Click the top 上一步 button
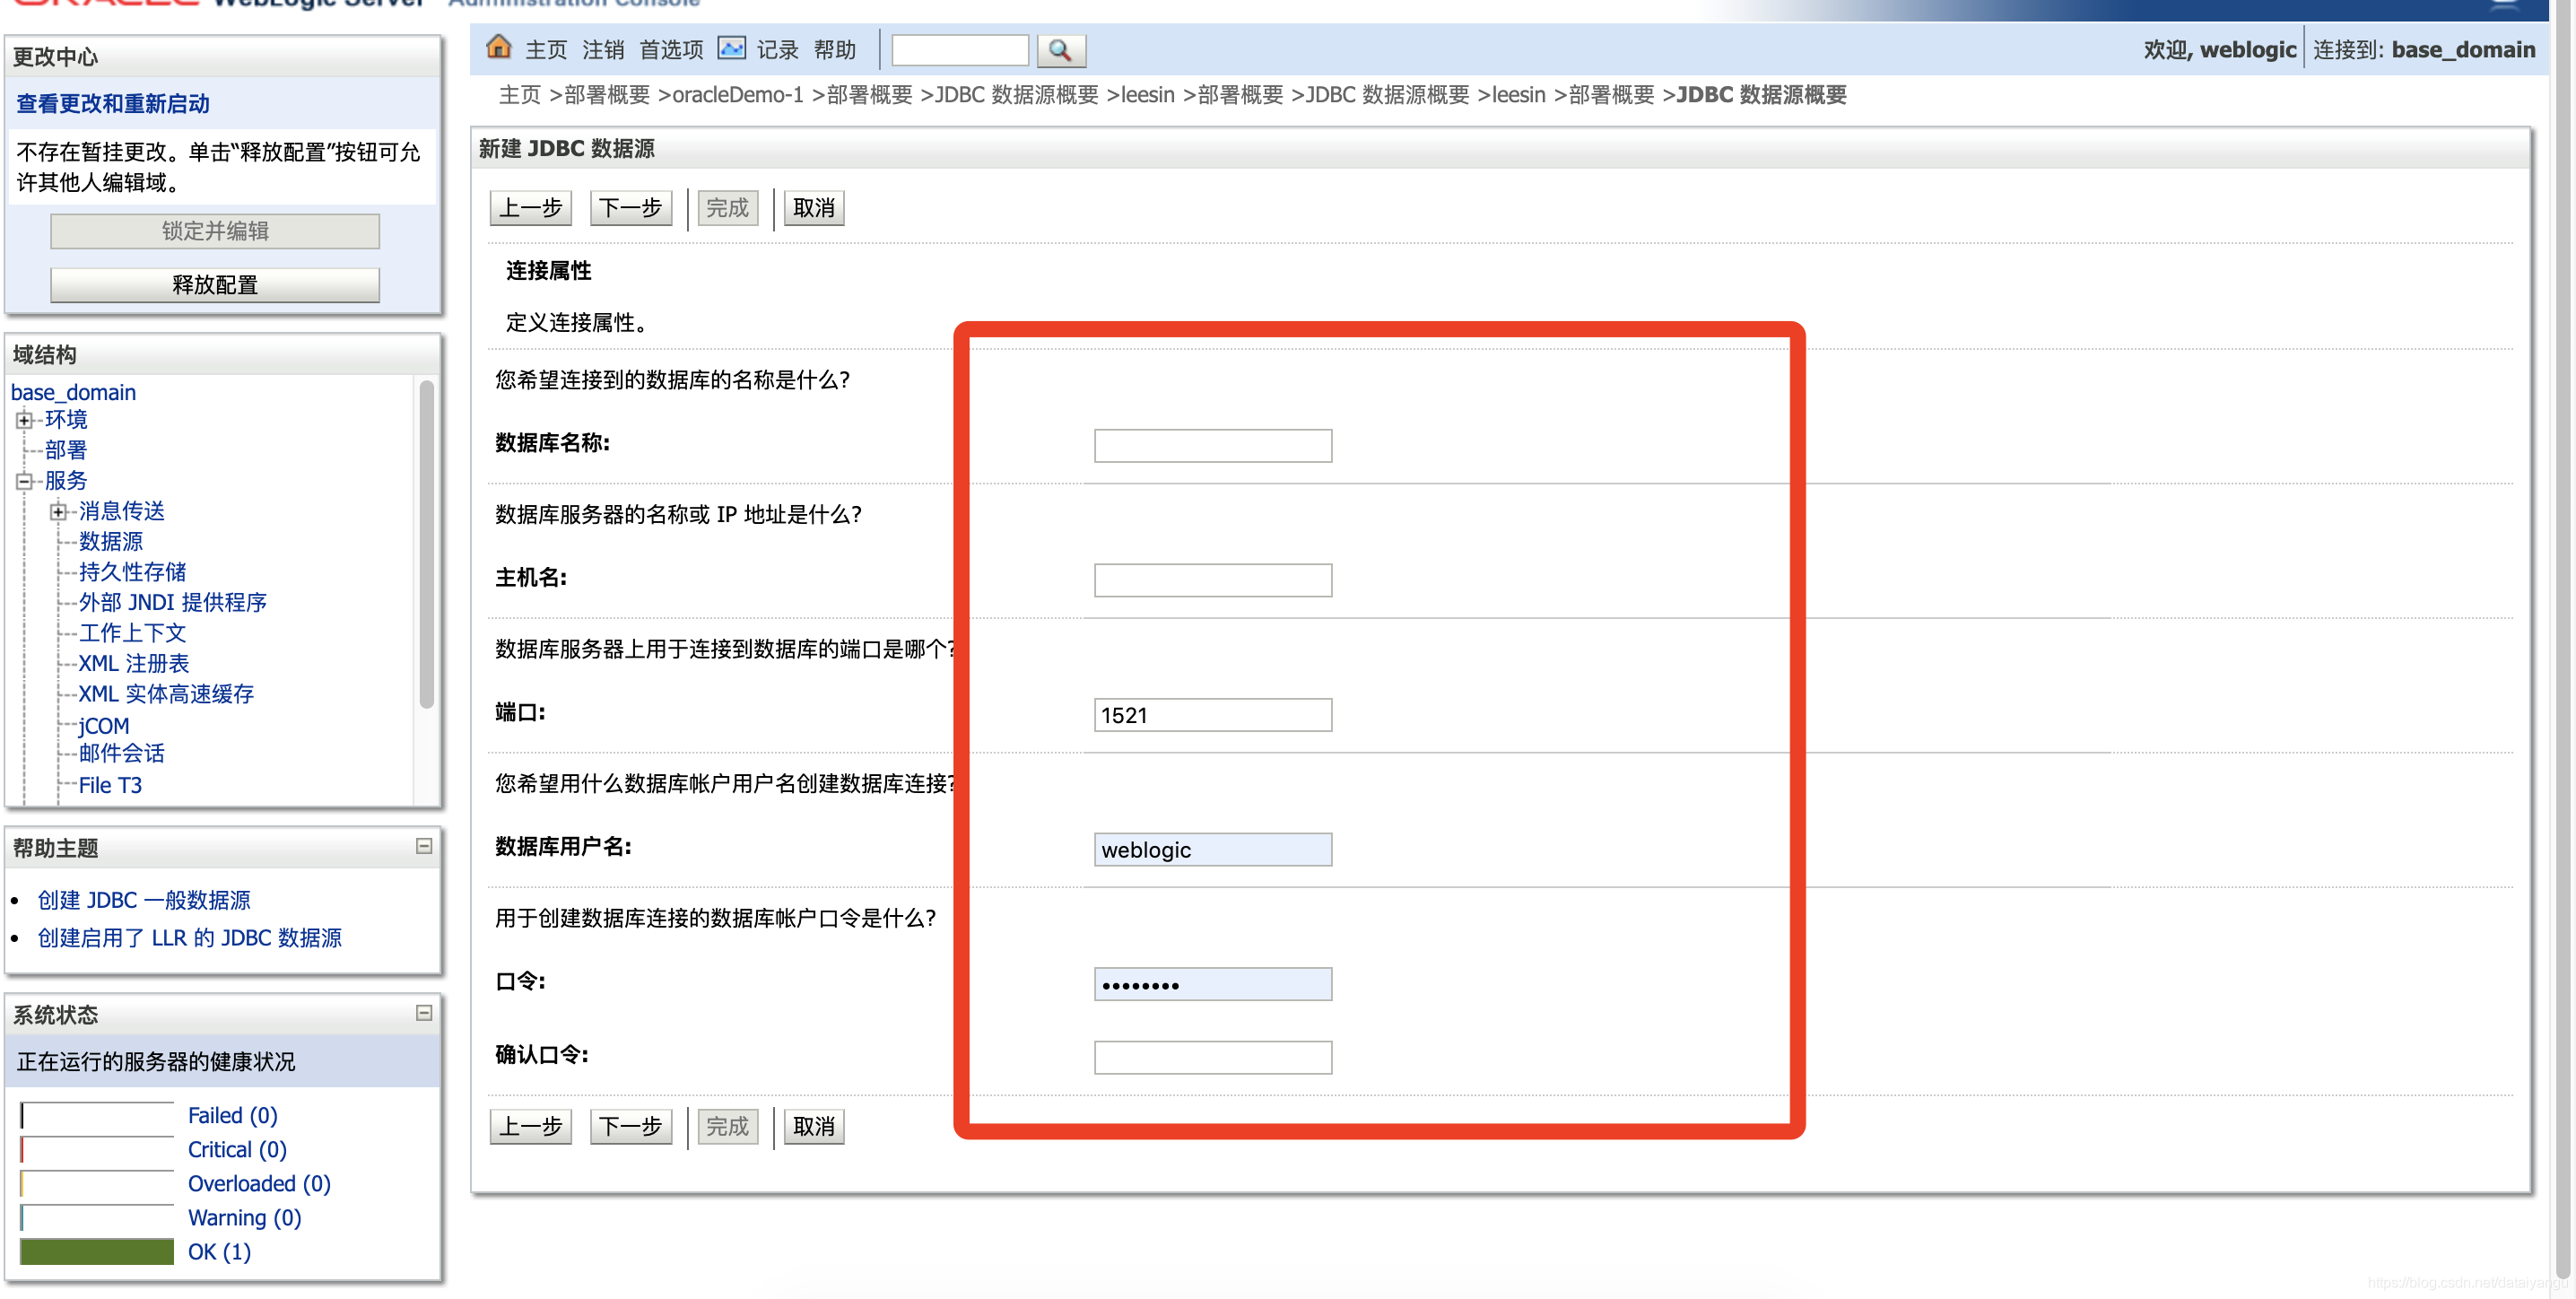2576x1299 pixels. [530, 208]
